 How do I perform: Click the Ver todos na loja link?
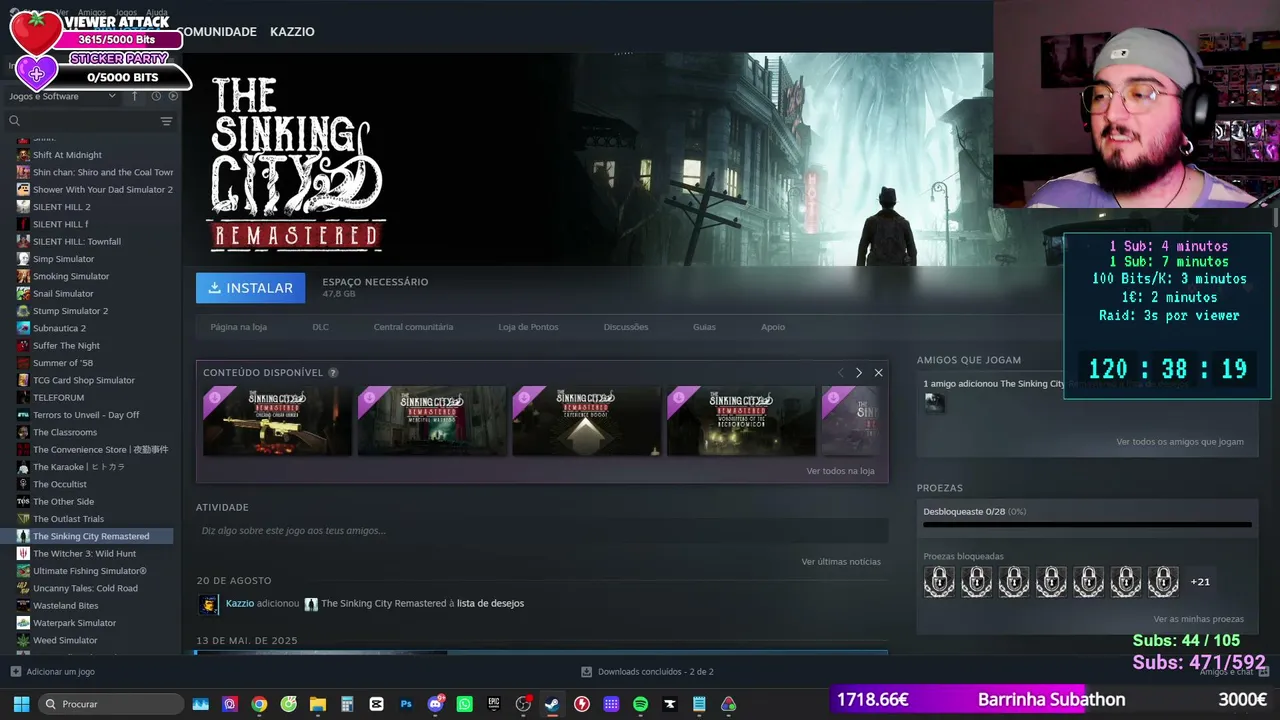point(840,471)
